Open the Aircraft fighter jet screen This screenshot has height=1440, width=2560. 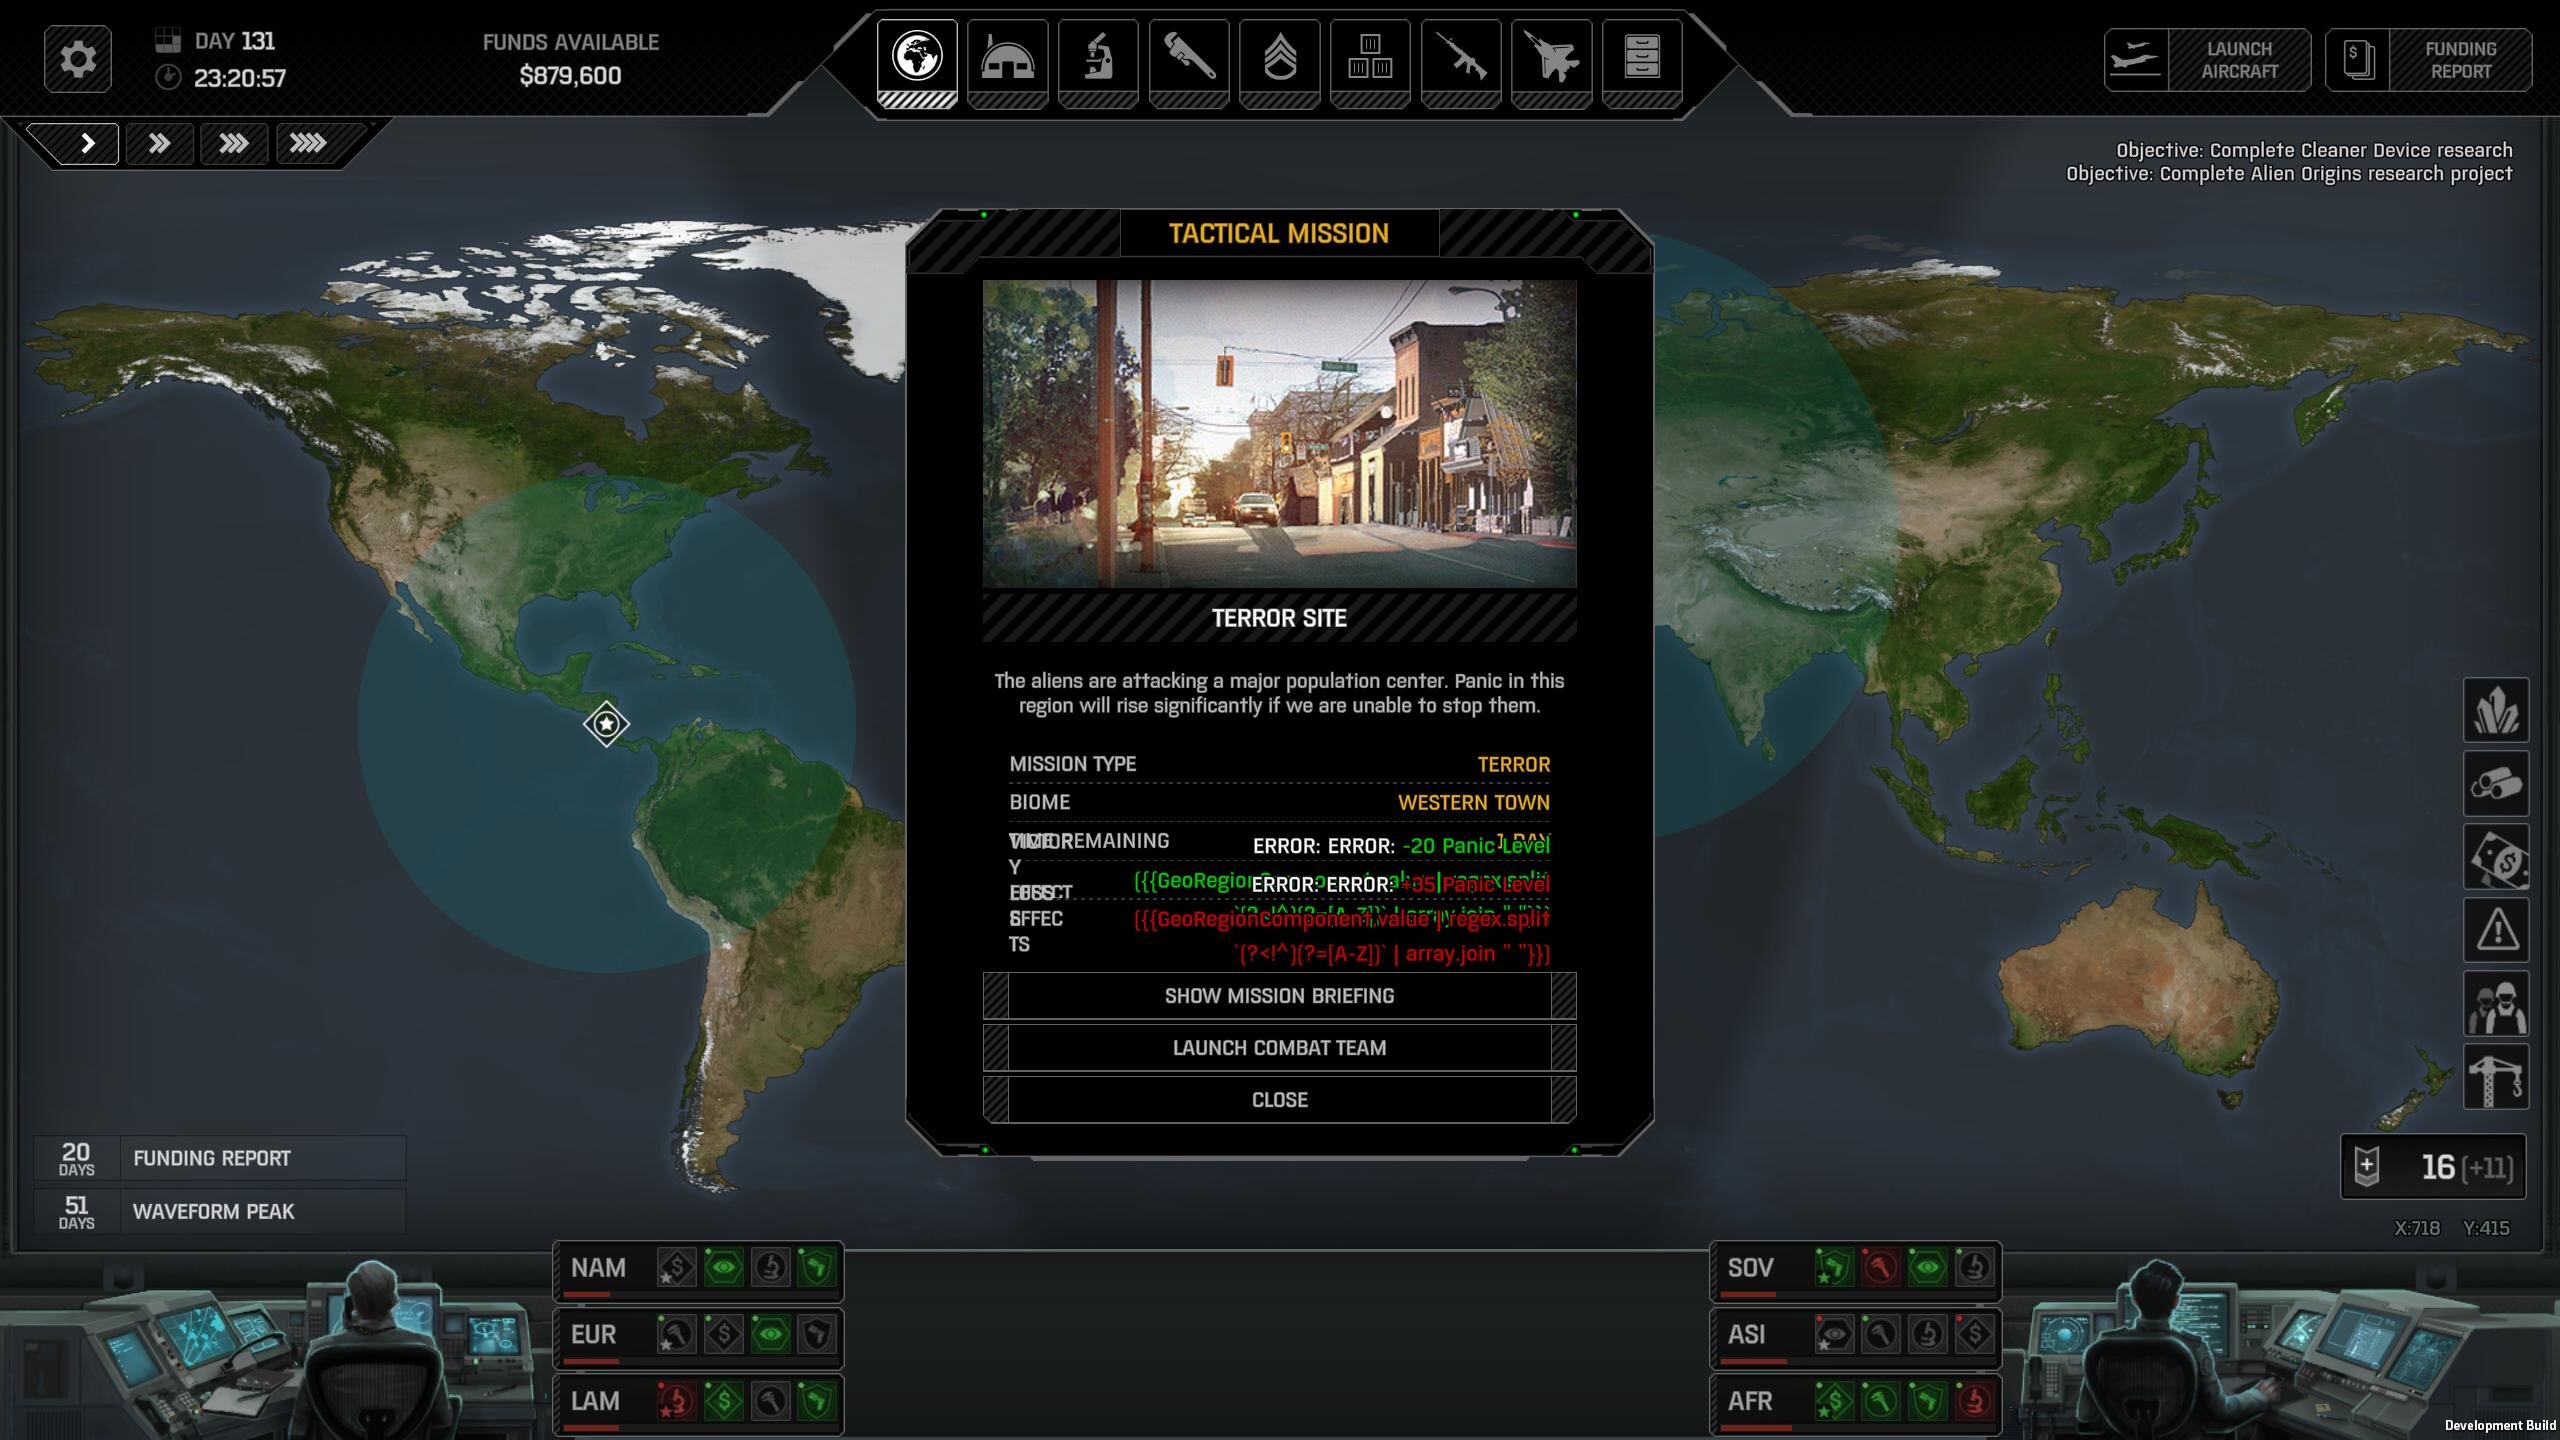point(1551,58)
